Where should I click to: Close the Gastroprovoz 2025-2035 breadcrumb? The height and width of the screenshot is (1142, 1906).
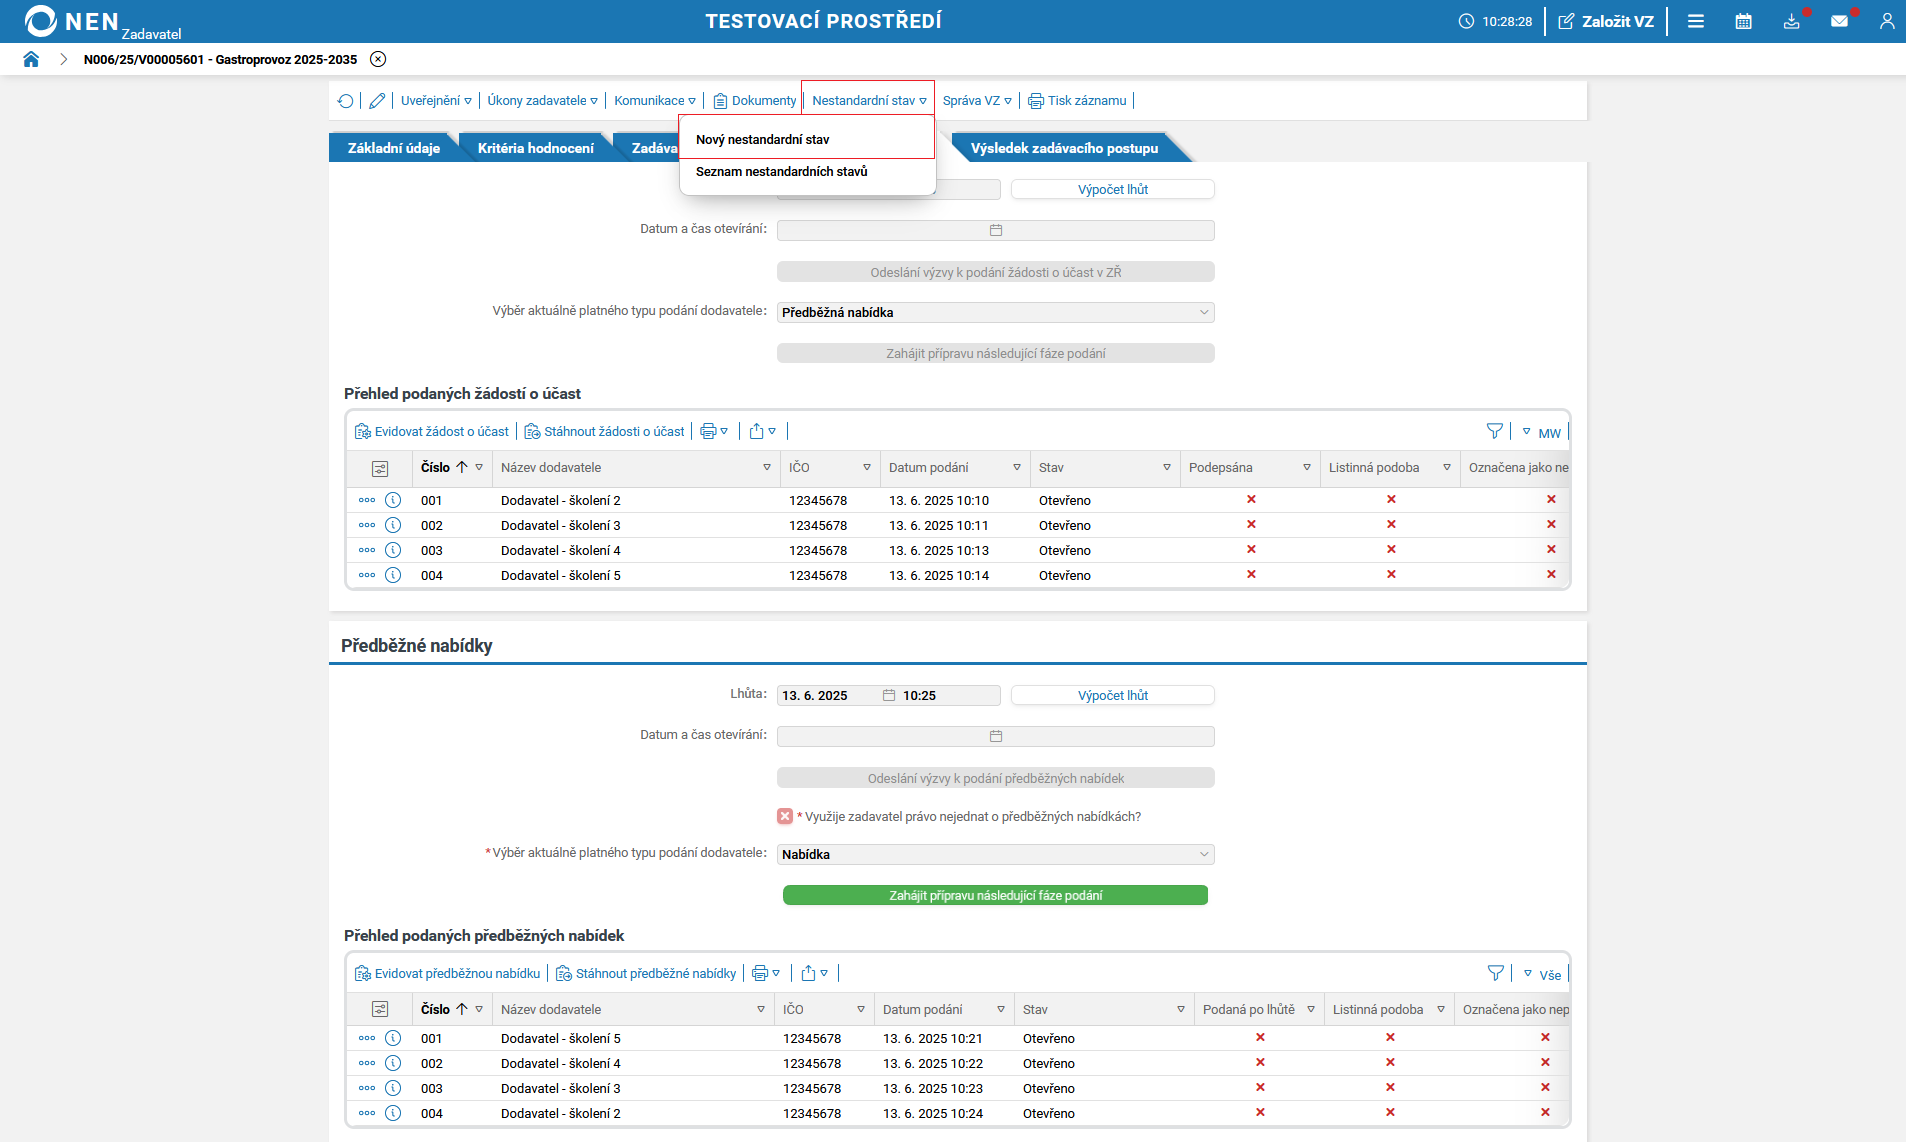point(378,59)
